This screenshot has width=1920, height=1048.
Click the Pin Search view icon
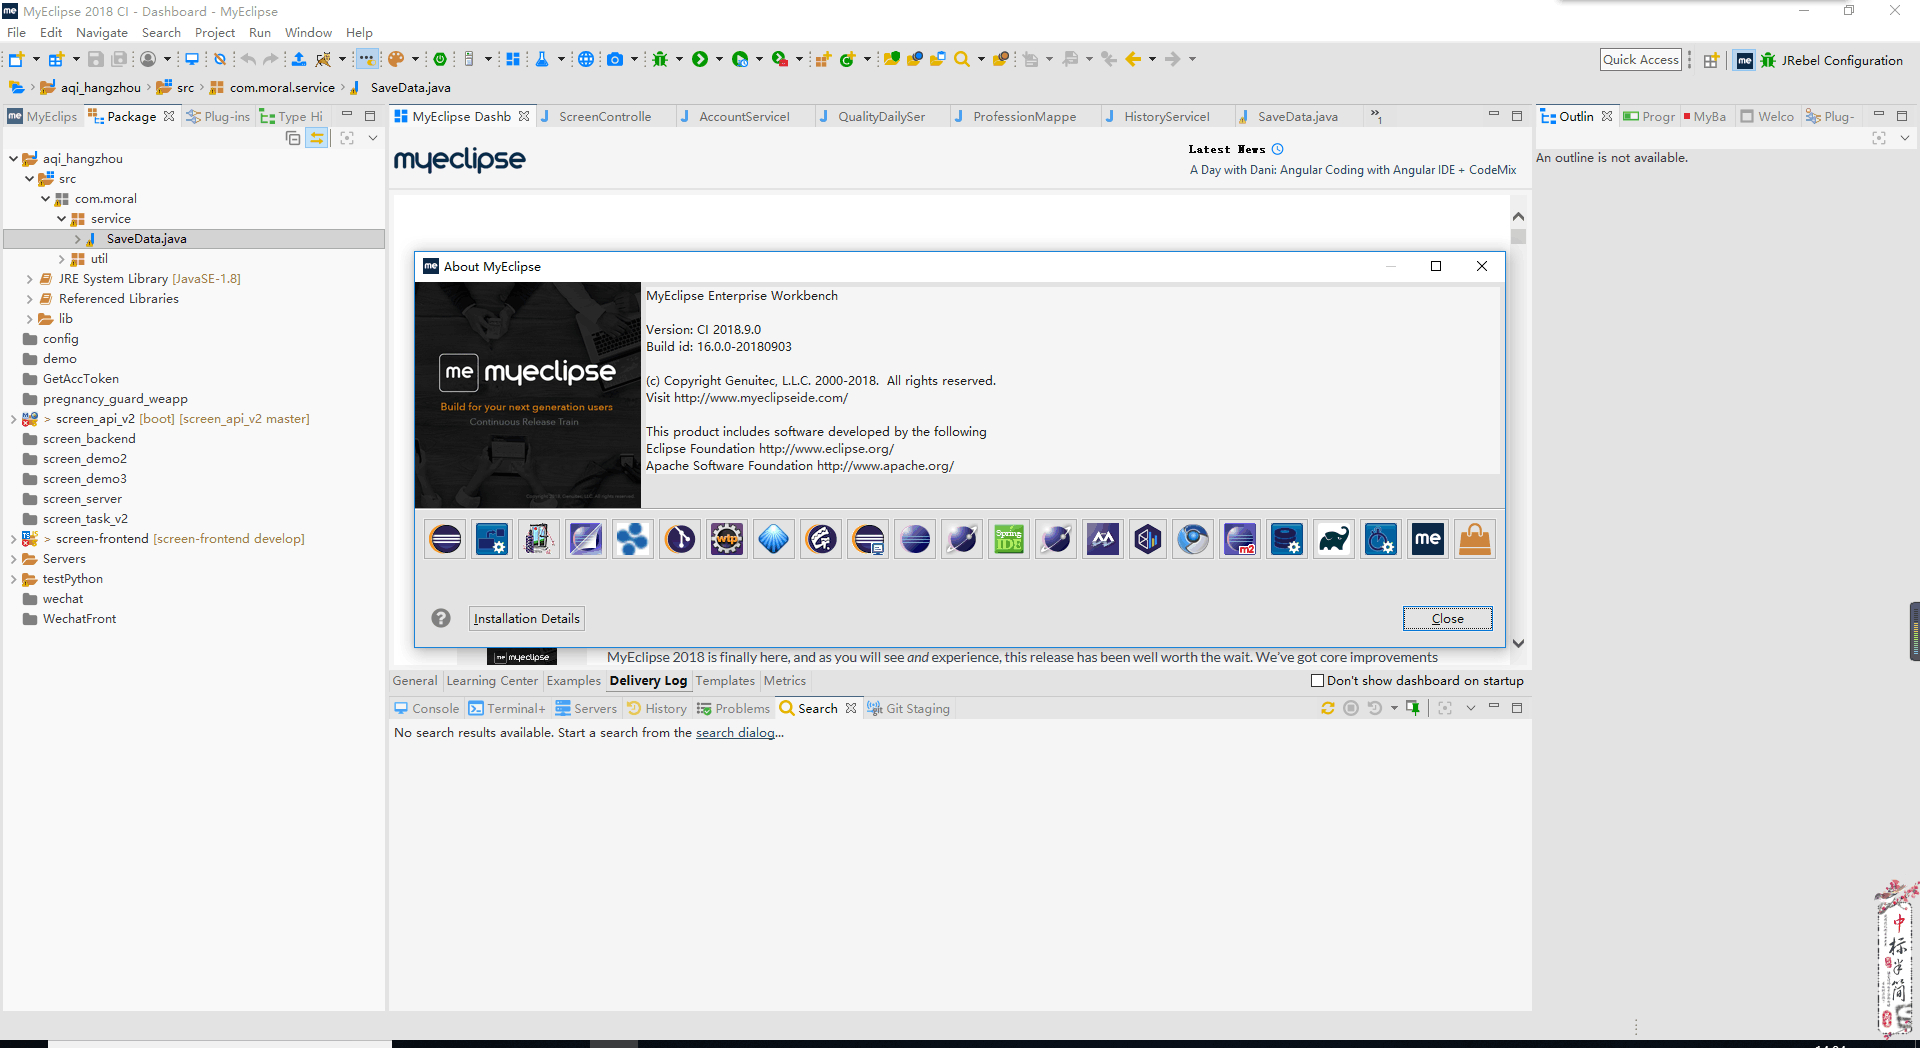[x=1413, y=708]
